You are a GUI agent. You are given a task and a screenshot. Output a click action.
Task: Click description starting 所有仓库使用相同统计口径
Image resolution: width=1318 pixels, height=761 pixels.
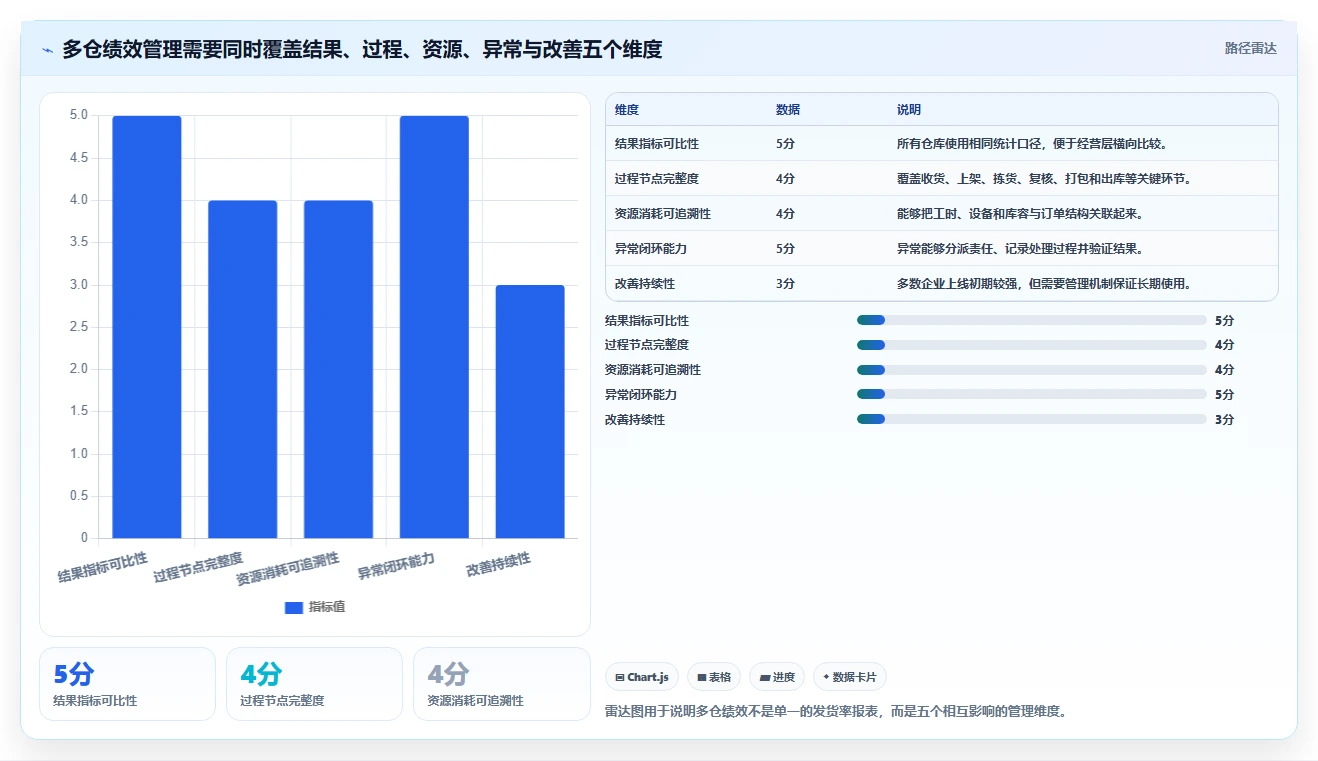1032,144
